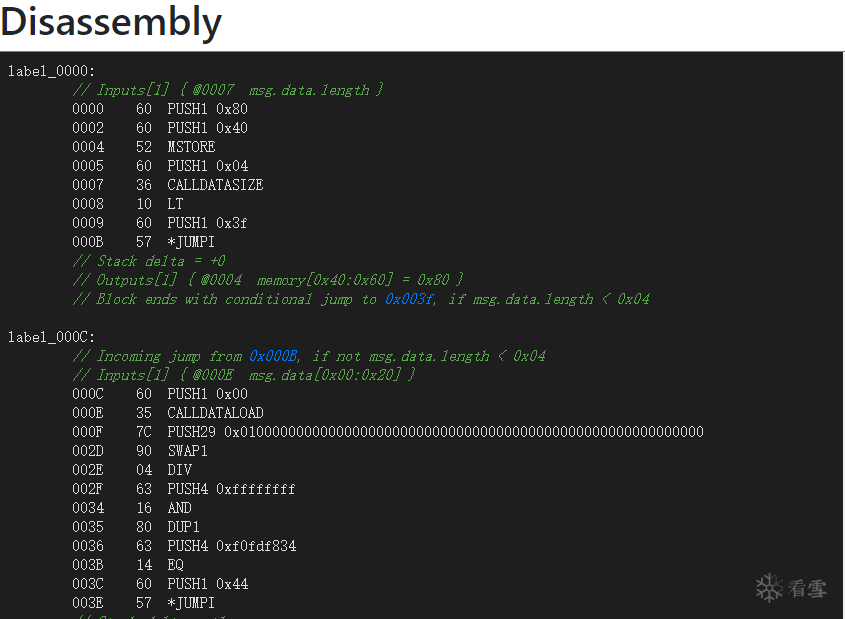Open the blue 0x000B incoming jump link
Screen dimensions: 845x619
(273, 356)
